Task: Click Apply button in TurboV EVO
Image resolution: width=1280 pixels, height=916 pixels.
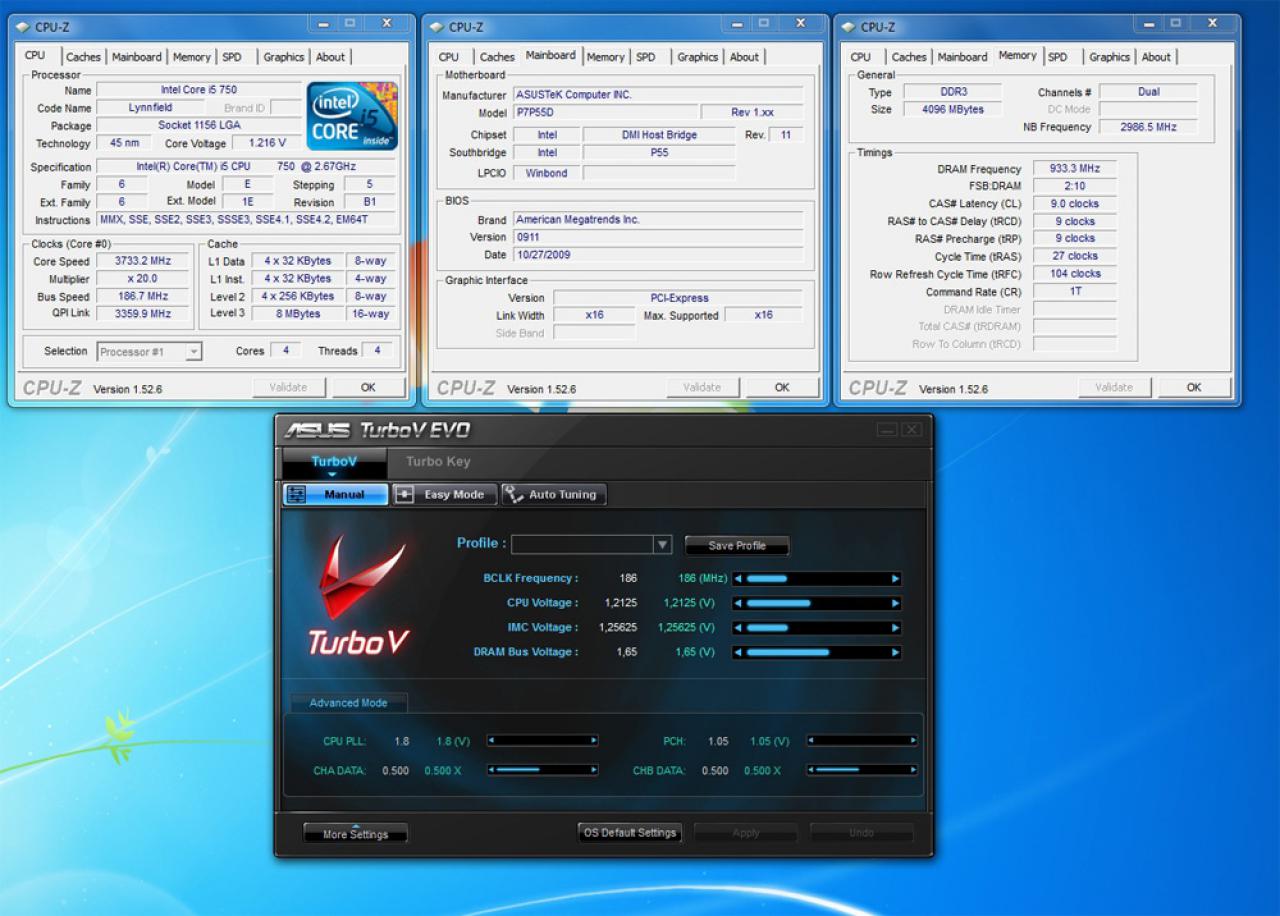Action: (x=746, y=833)
